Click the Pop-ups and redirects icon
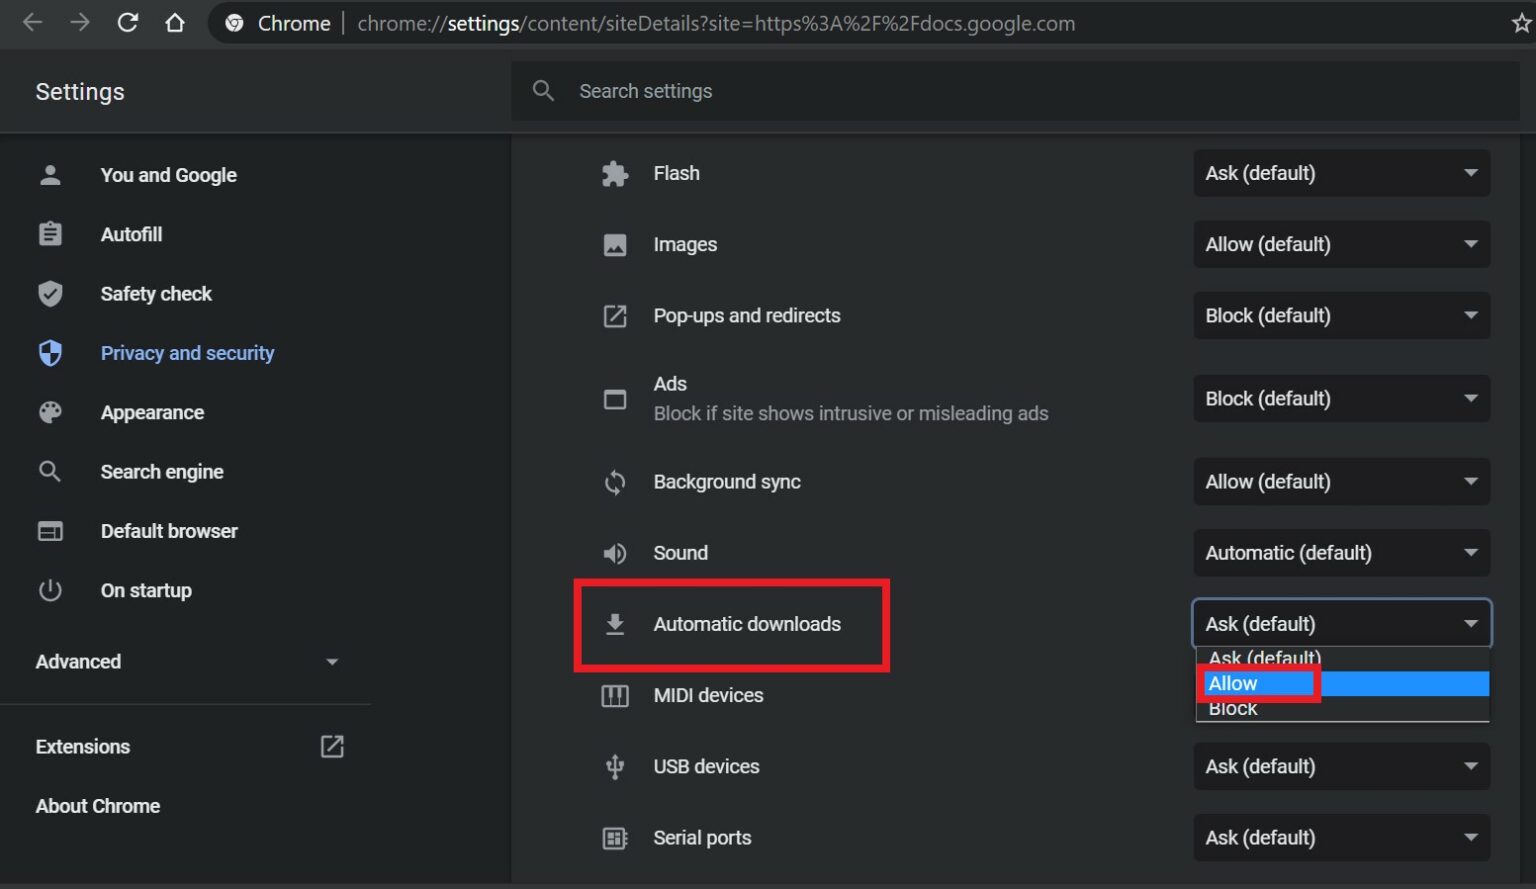The image size is (1536, 889). (x=615, y=316)
